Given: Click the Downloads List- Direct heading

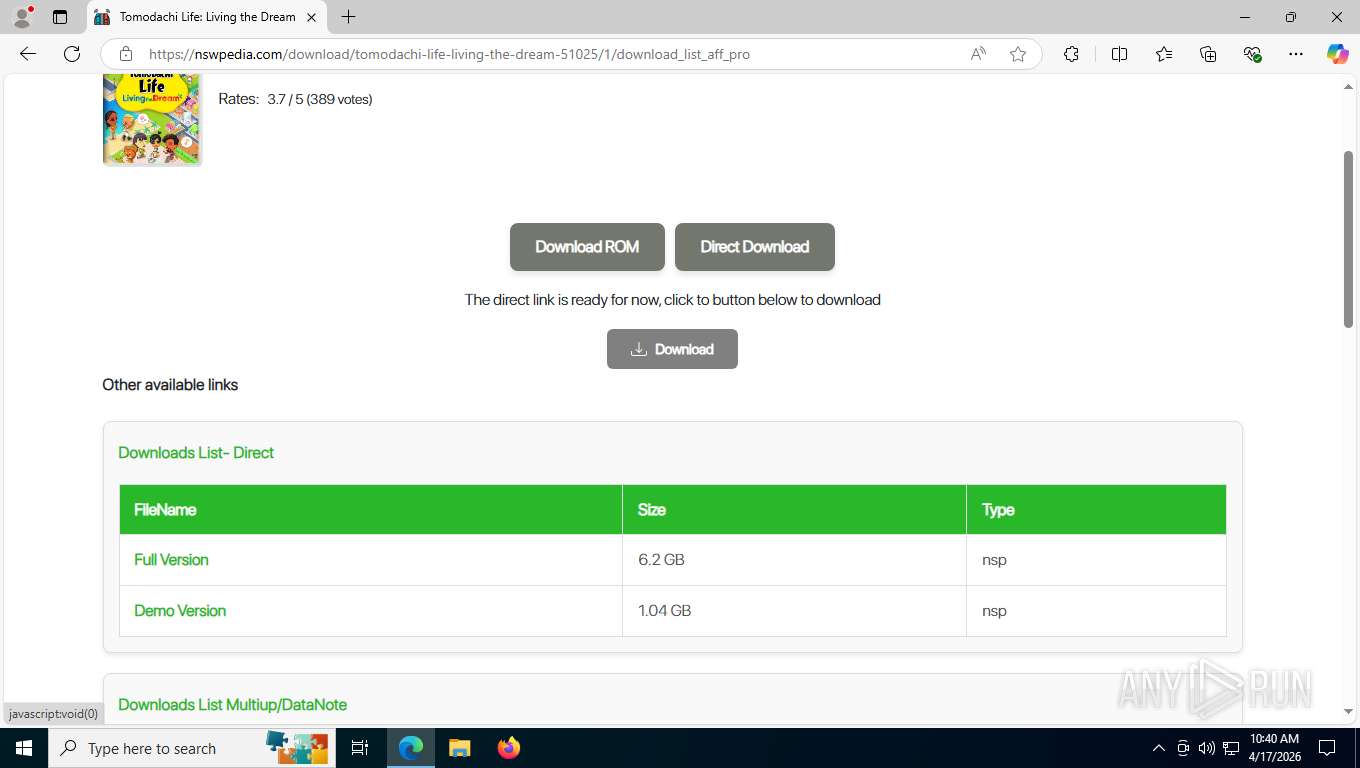Looking at the screenshot, I should pos(196,453).
